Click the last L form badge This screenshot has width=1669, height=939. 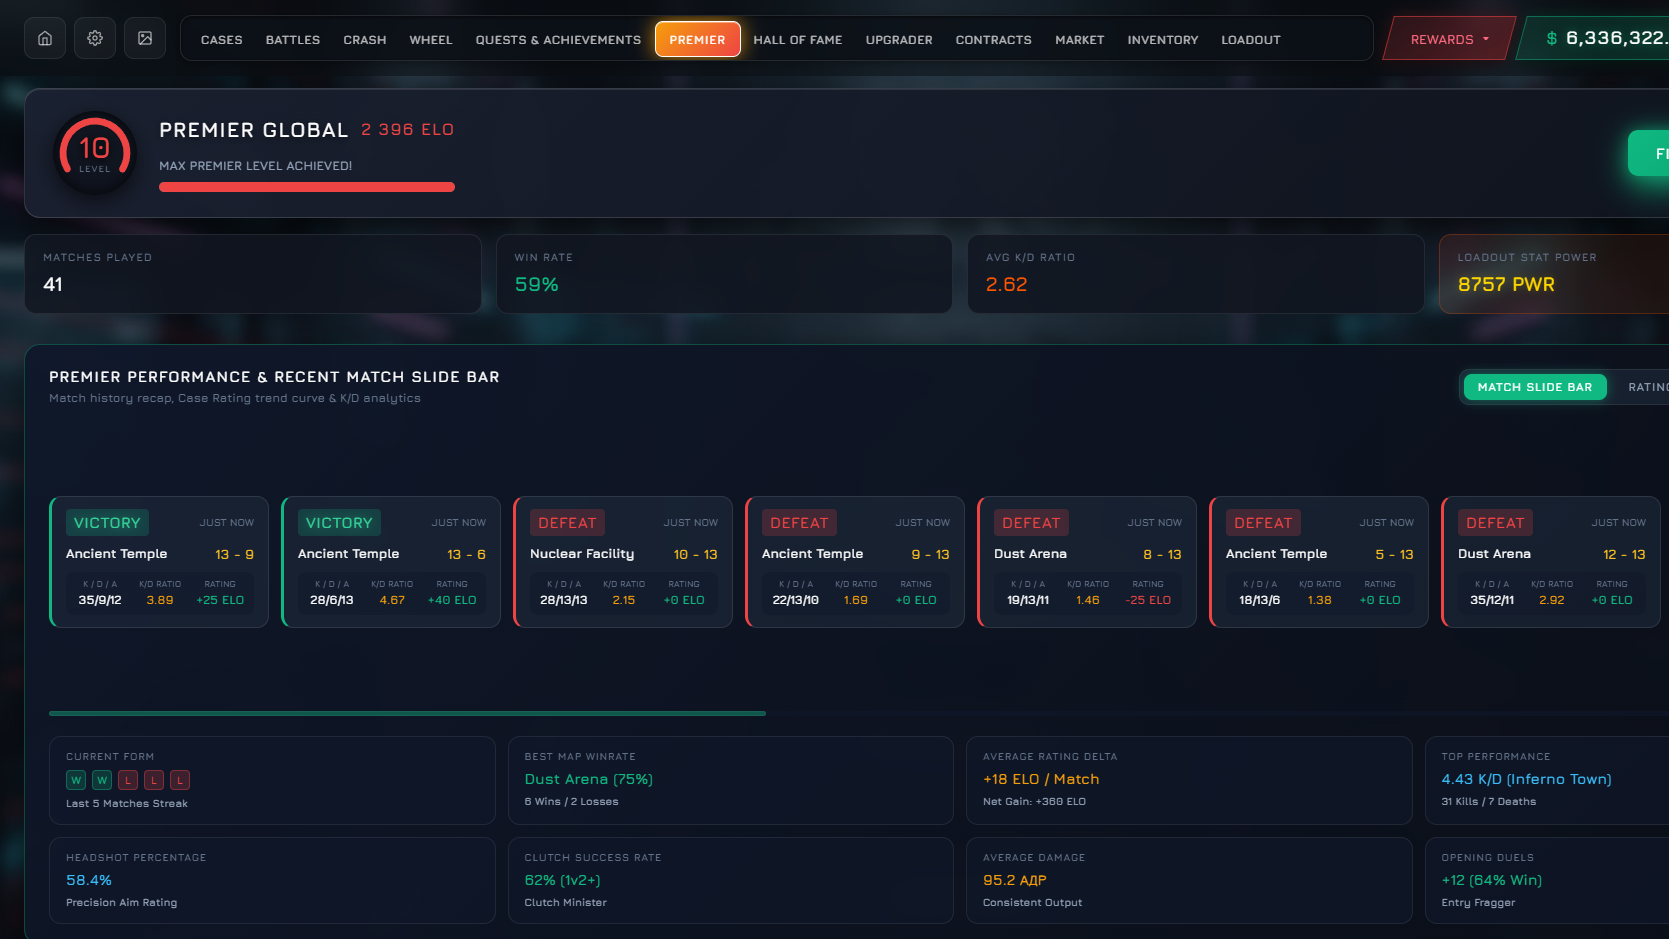tap(180, 780)
